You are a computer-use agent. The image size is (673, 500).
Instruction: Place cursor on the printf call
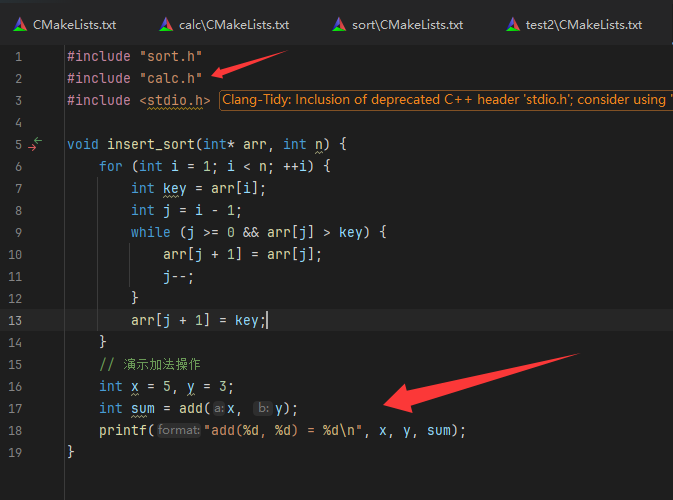click(x=122, y=431)
